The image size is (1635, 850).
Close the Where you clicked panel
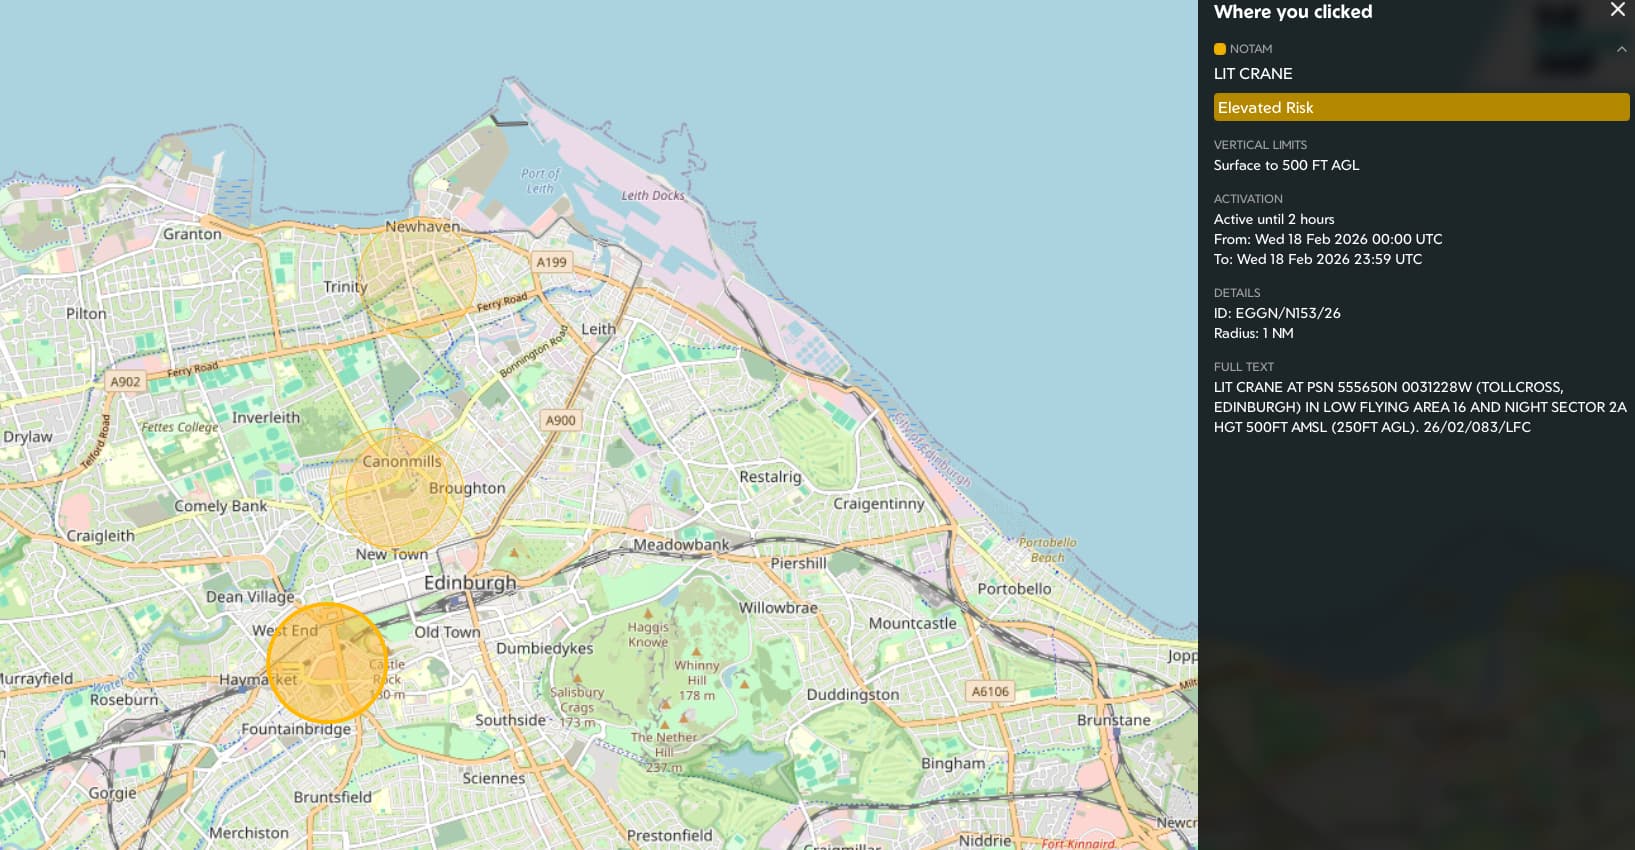[1617, 10]
